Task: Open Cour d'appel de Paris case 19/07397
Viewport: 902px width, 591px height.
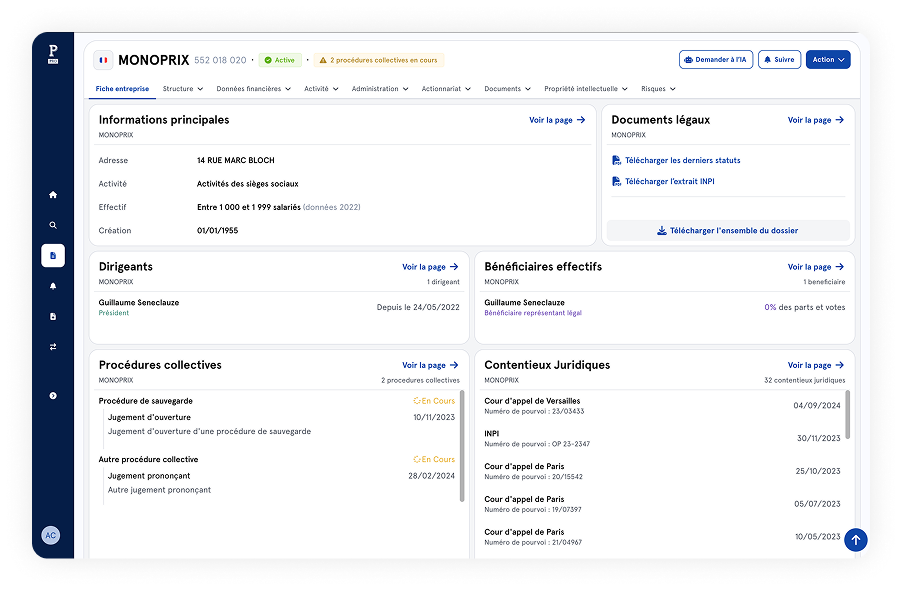Action: [662, 504]
